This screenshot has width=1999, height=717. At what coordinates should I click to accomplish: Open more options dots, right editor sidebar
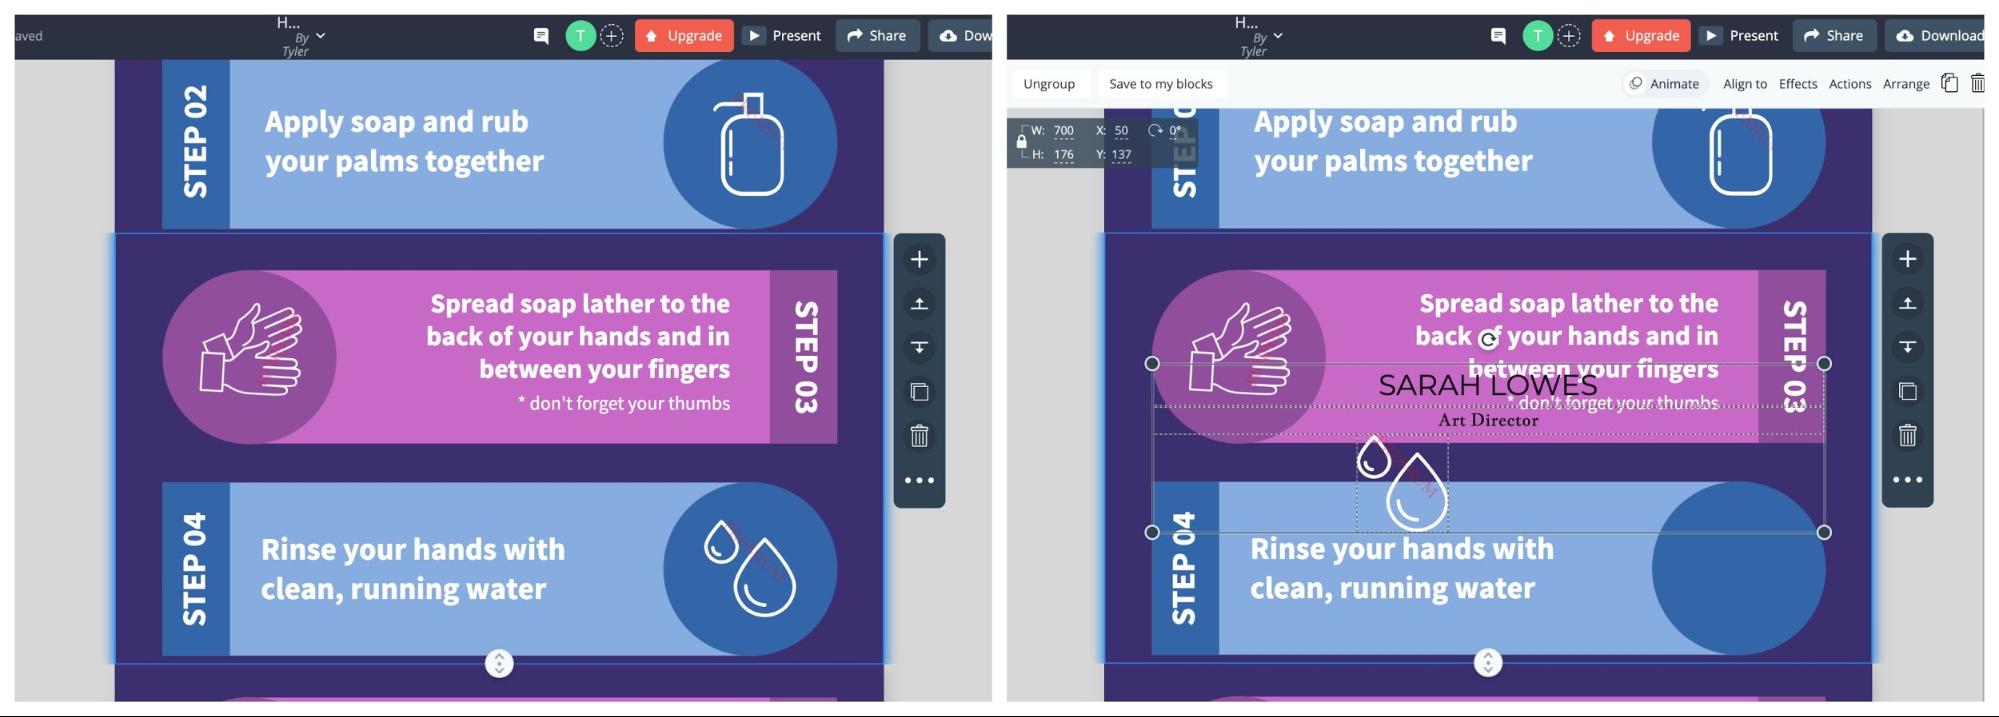(1907, 480)
